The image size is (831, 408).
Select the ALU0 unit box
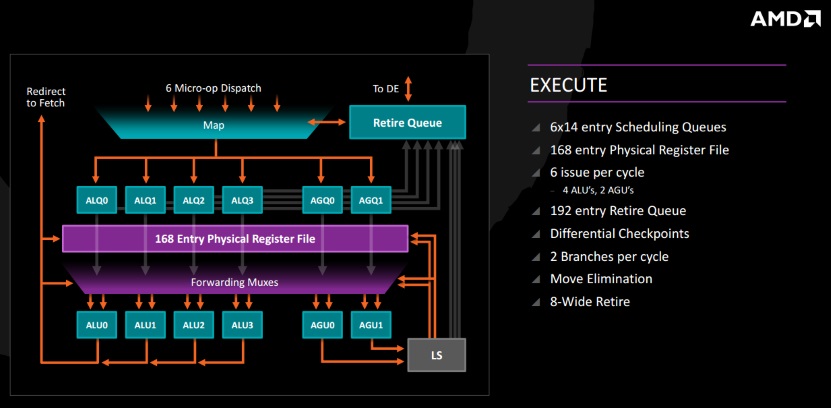coord(96,325)
